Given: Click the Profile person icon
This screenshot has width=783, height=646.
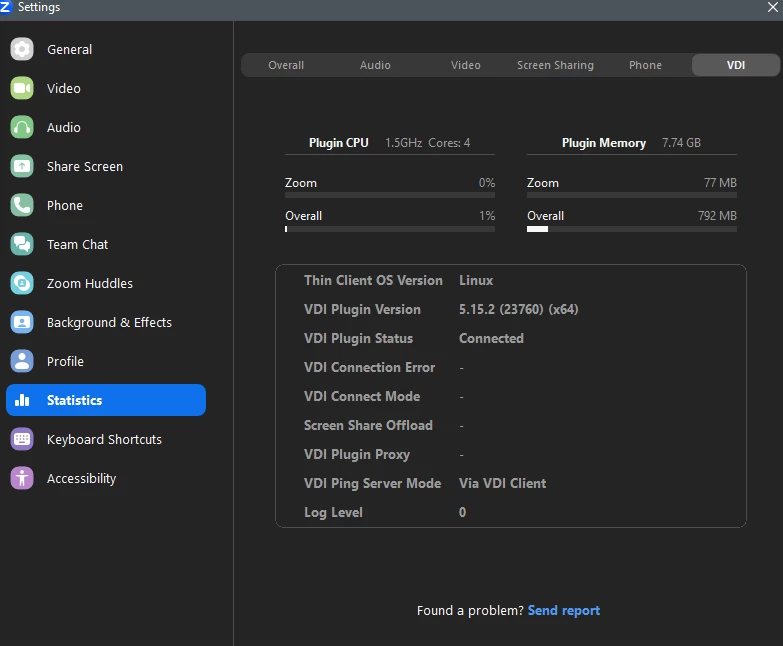Looking at the screenshot, I should coord(22,361).
